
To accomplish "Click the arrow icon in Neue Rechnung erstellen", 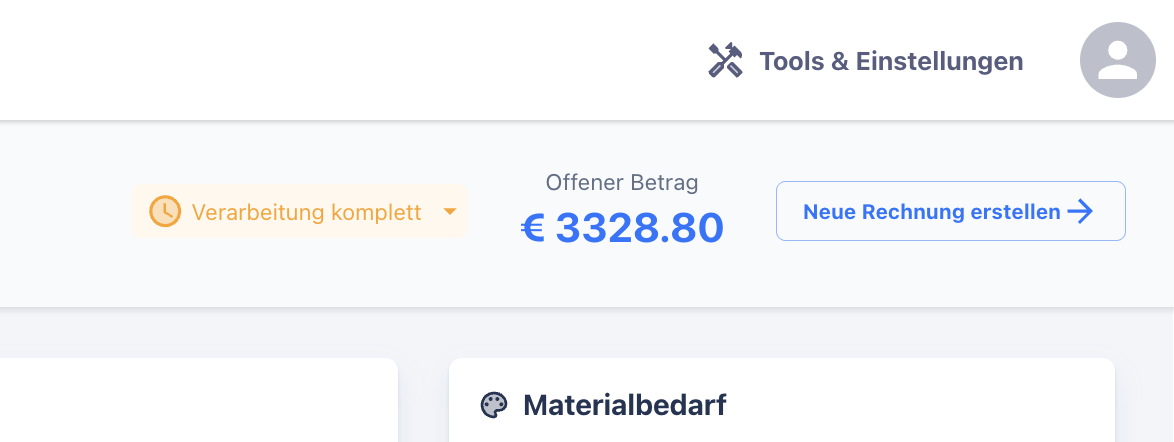I will pyautogui.click(x=1080, y=211).
